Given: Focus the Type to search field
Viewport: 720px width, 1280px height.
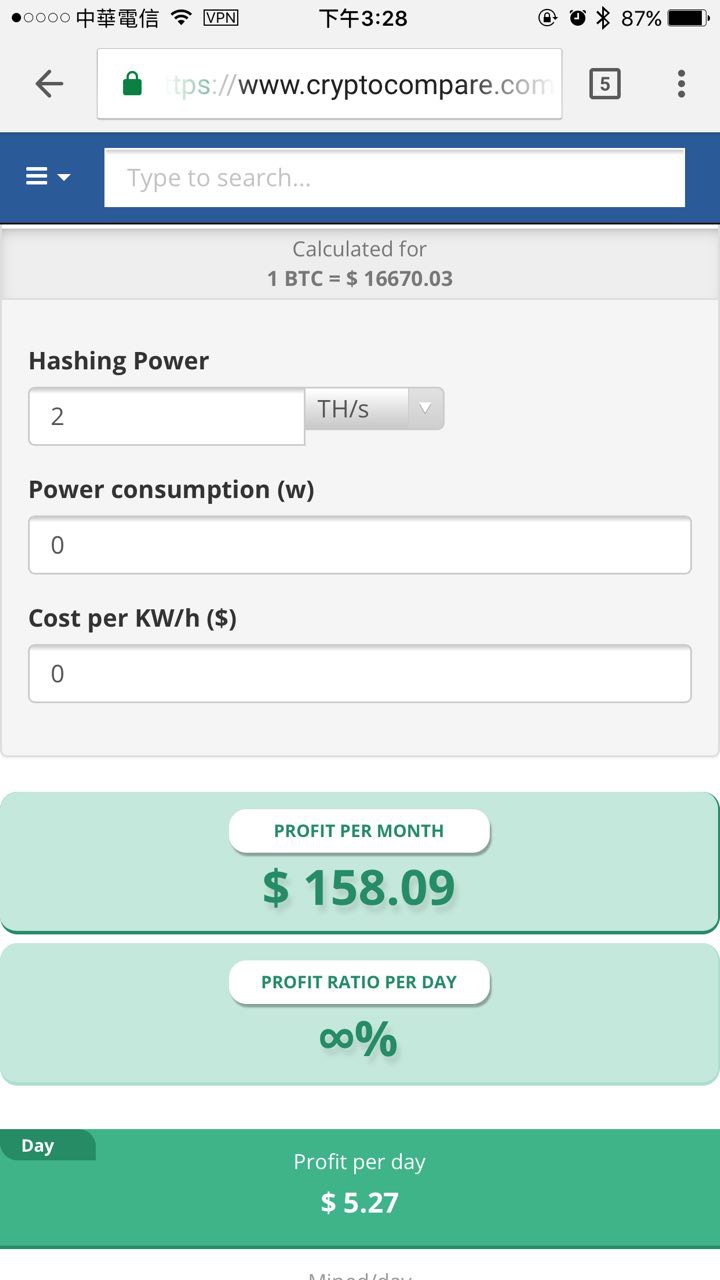Looking at the screenshot, I should (395, 178).
